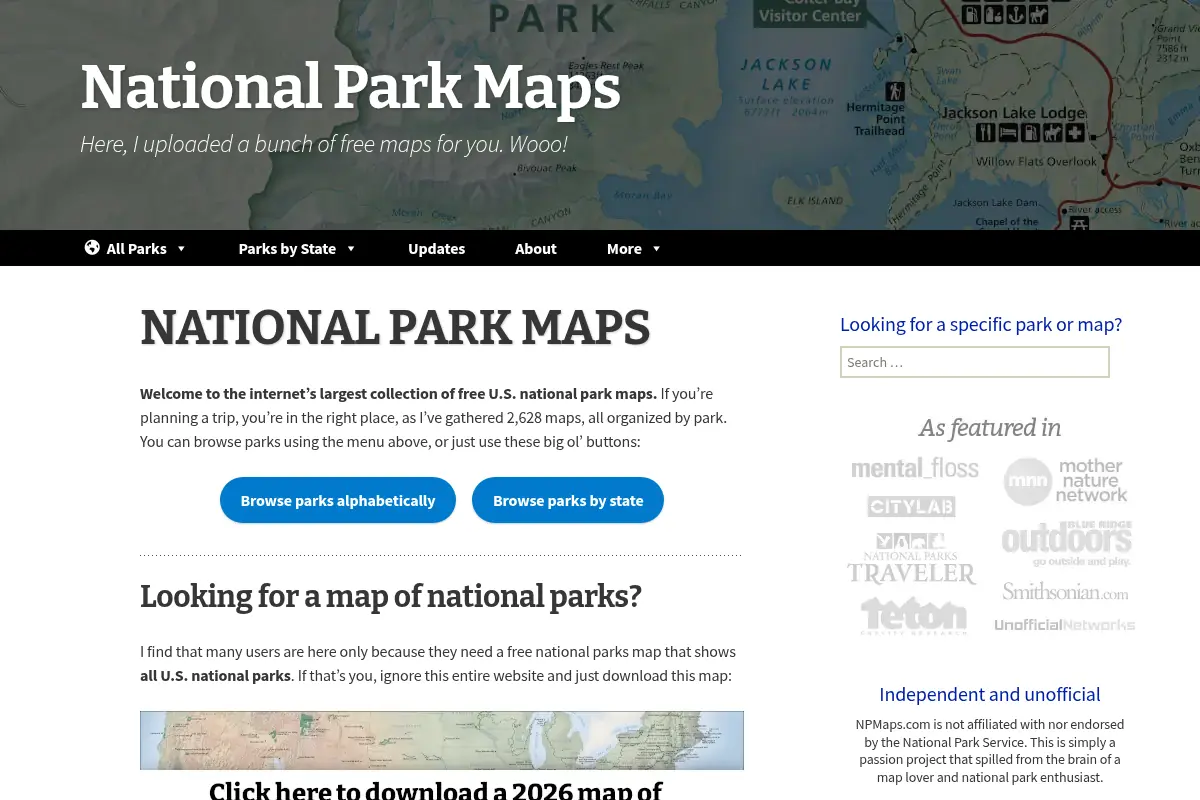This screenshot has width=1200, height=800.
Task: Click the Looking for a specific park heading
Action: (x=981, y=324)
